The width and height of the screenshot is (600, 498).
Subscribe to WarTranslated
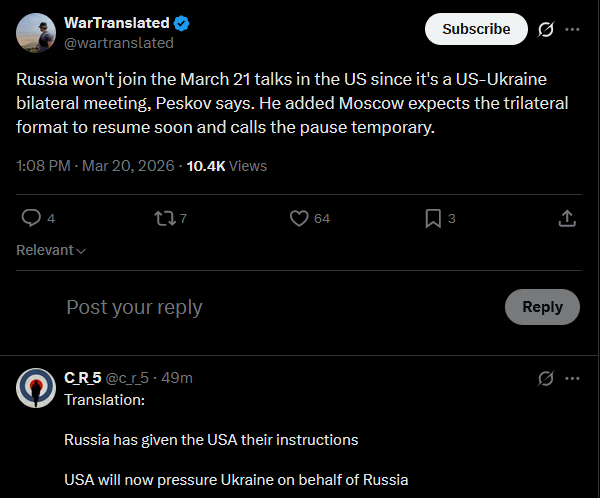click(476, 29)
